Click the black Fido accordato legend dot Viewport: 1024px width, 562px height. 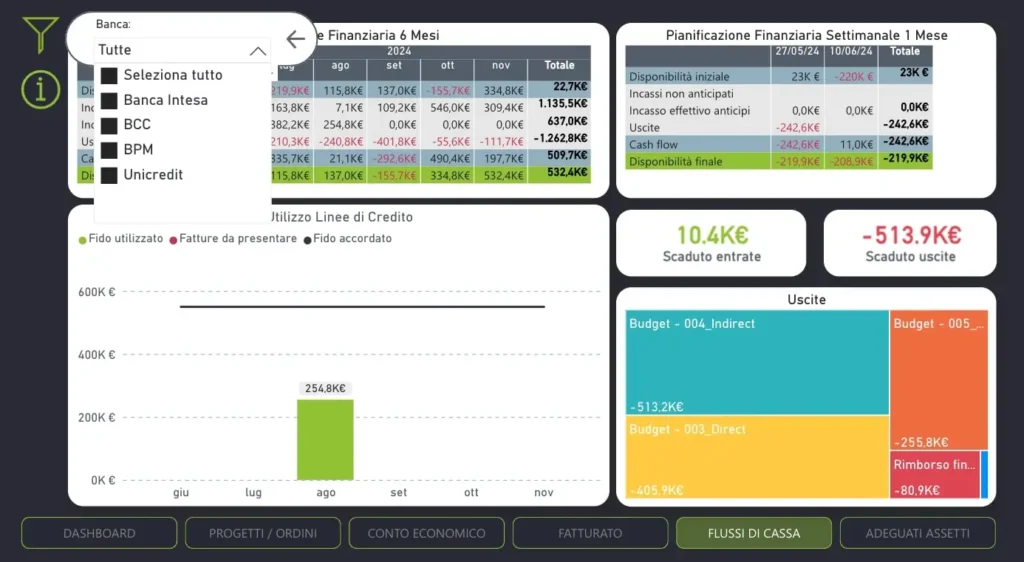point(307,240)
